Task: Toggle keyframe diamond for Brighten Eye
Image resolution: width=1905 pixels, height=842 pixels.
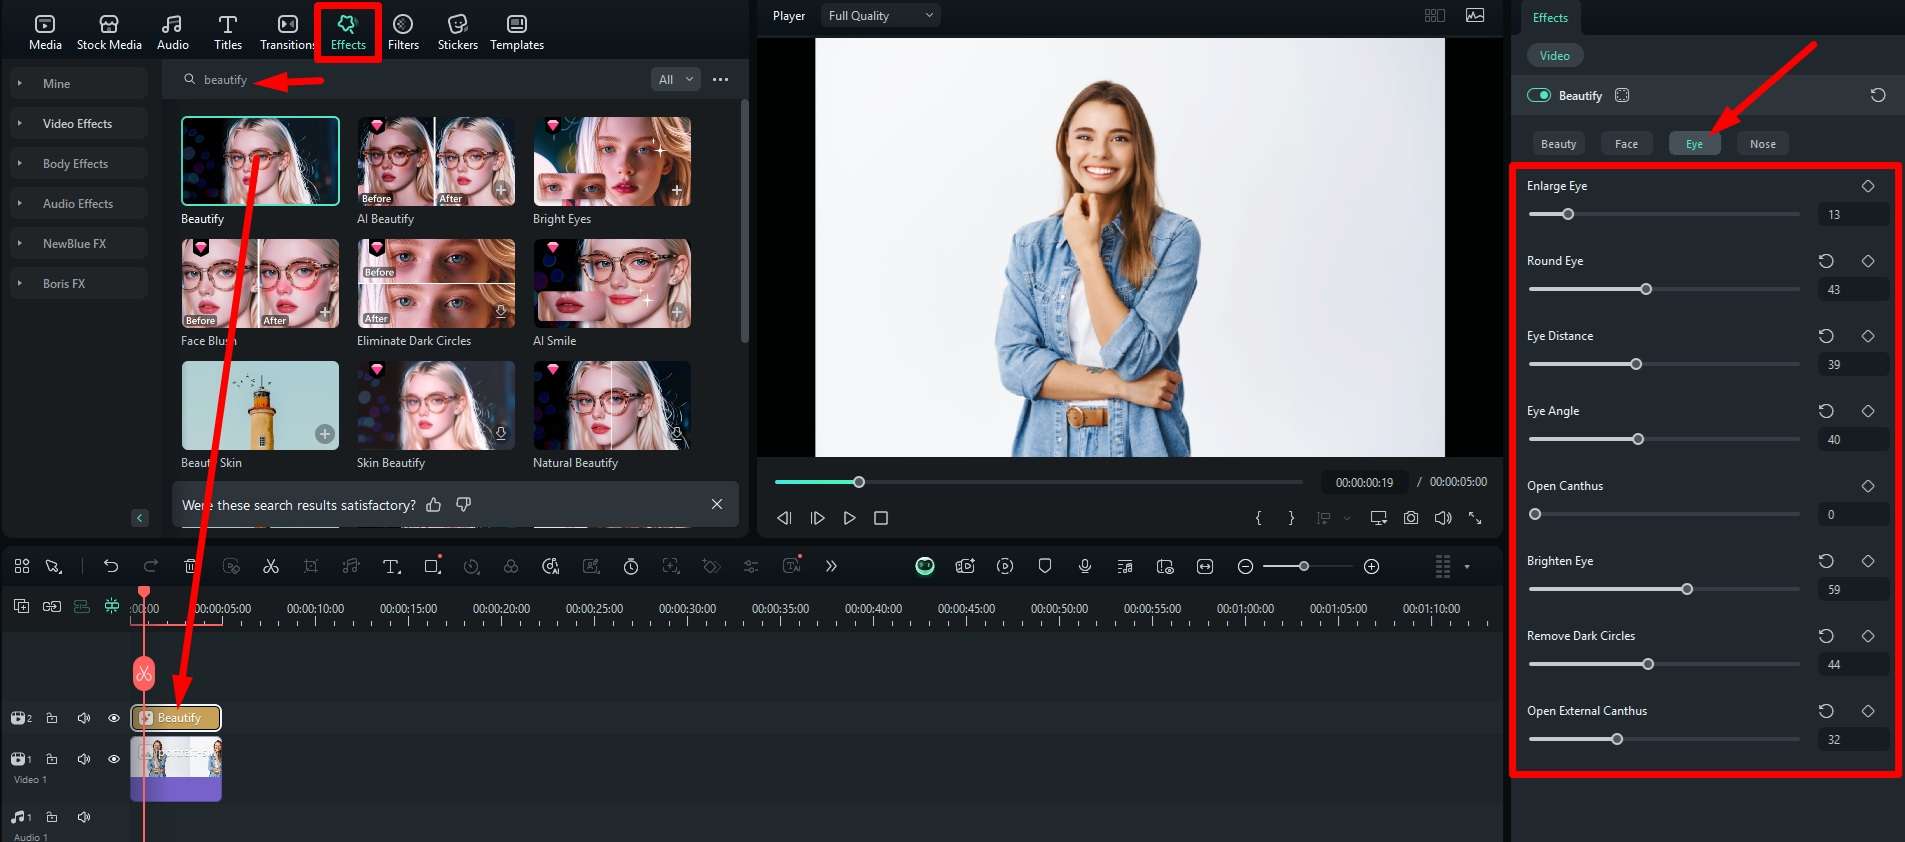Action: 1868,561
